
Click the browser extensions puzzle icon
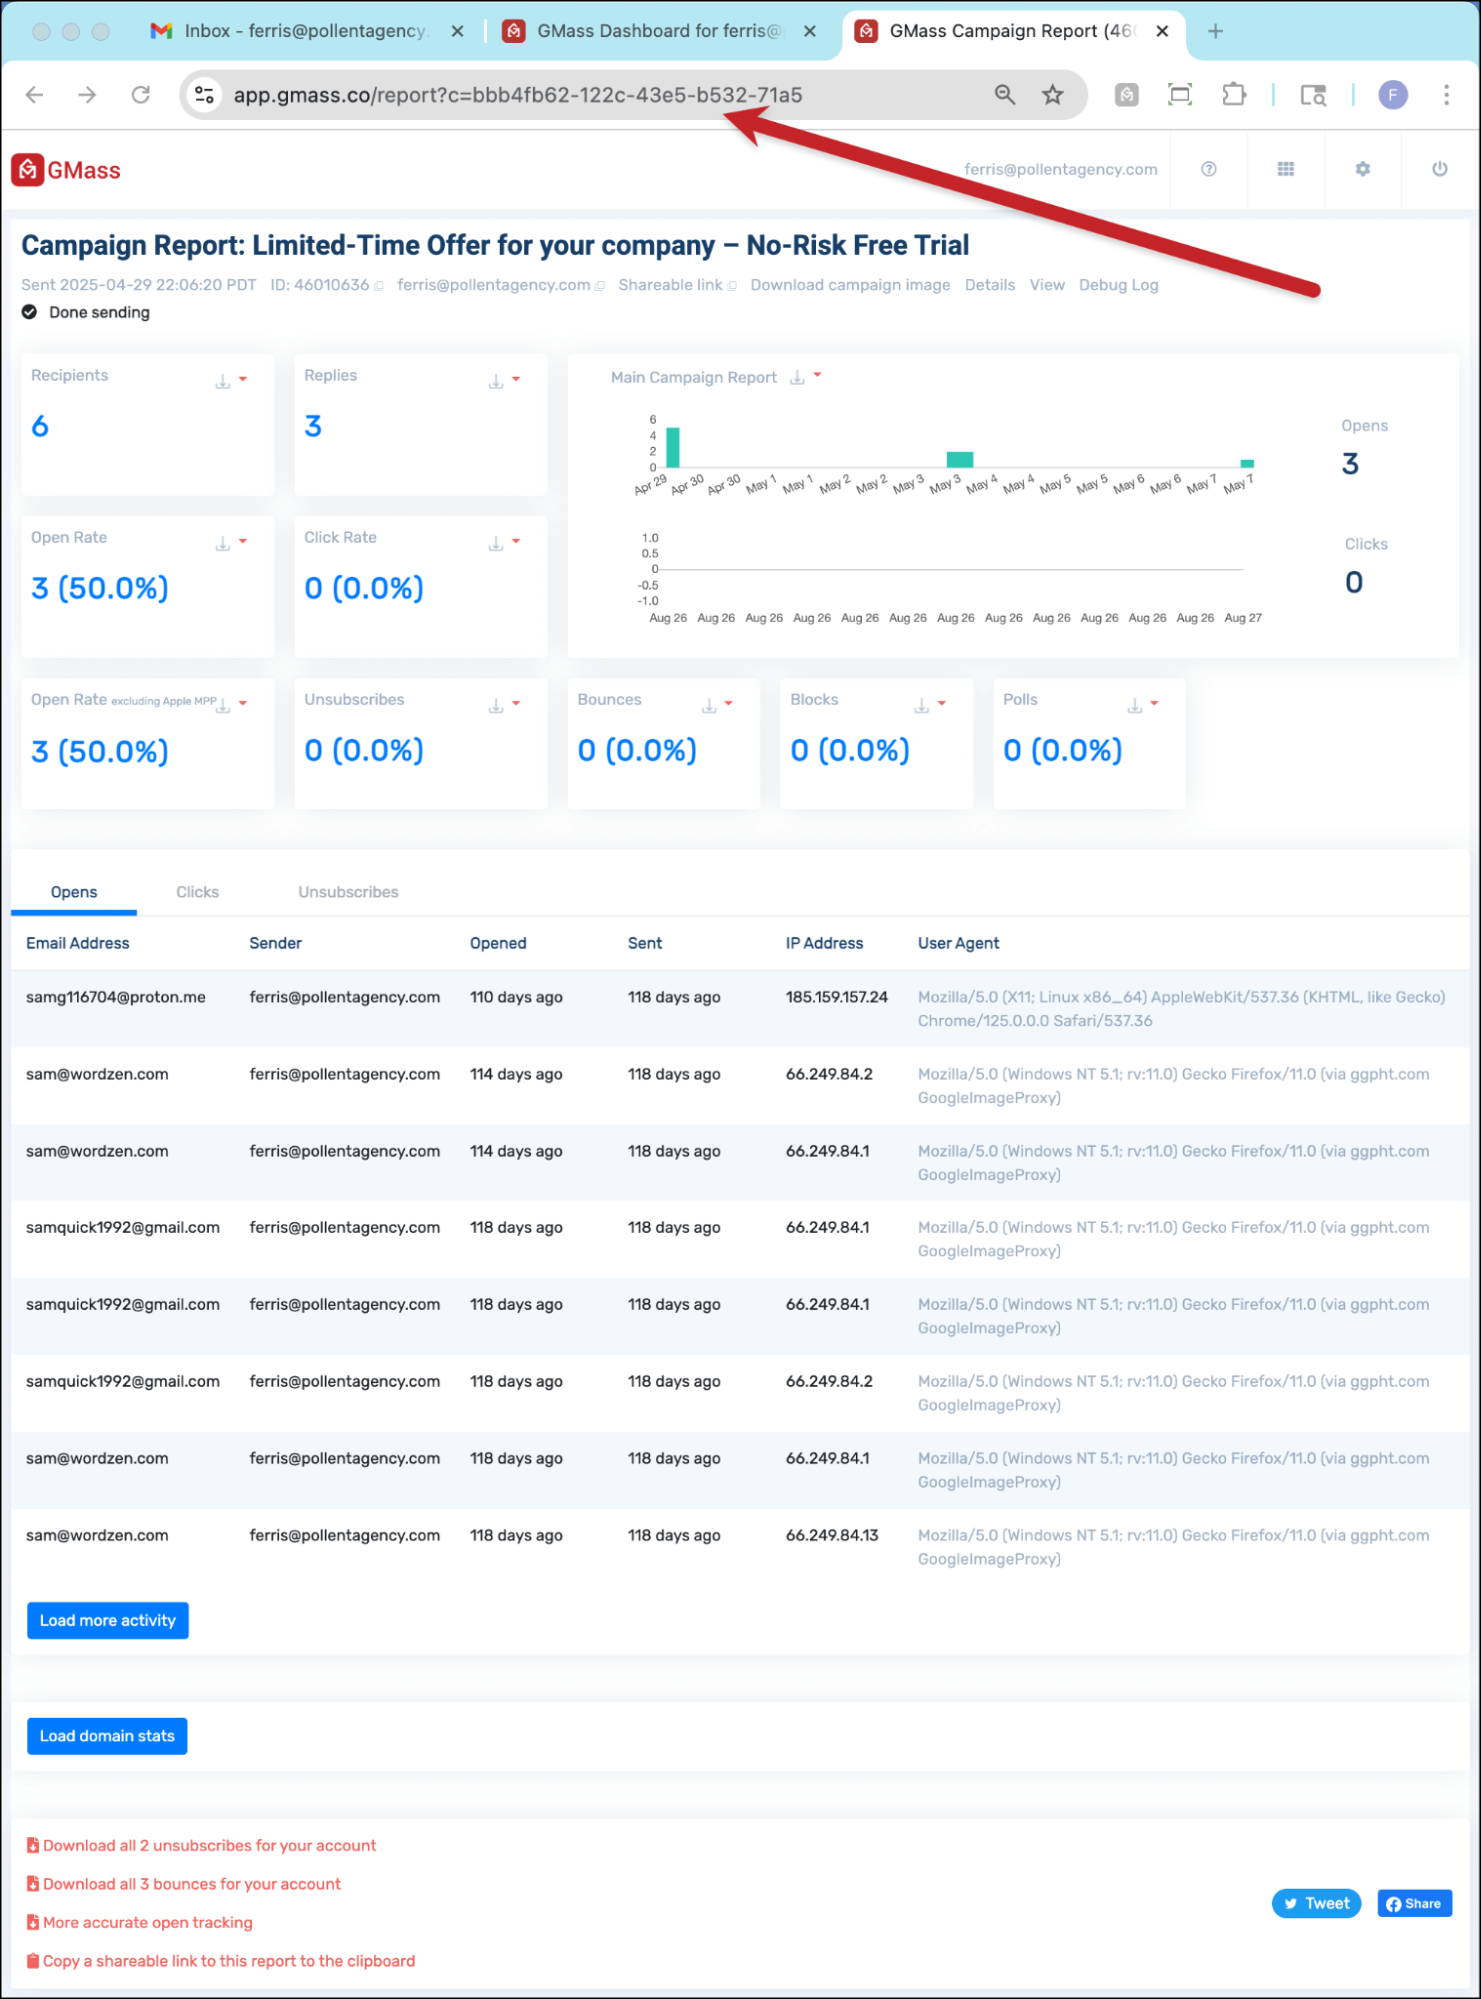1233,95
